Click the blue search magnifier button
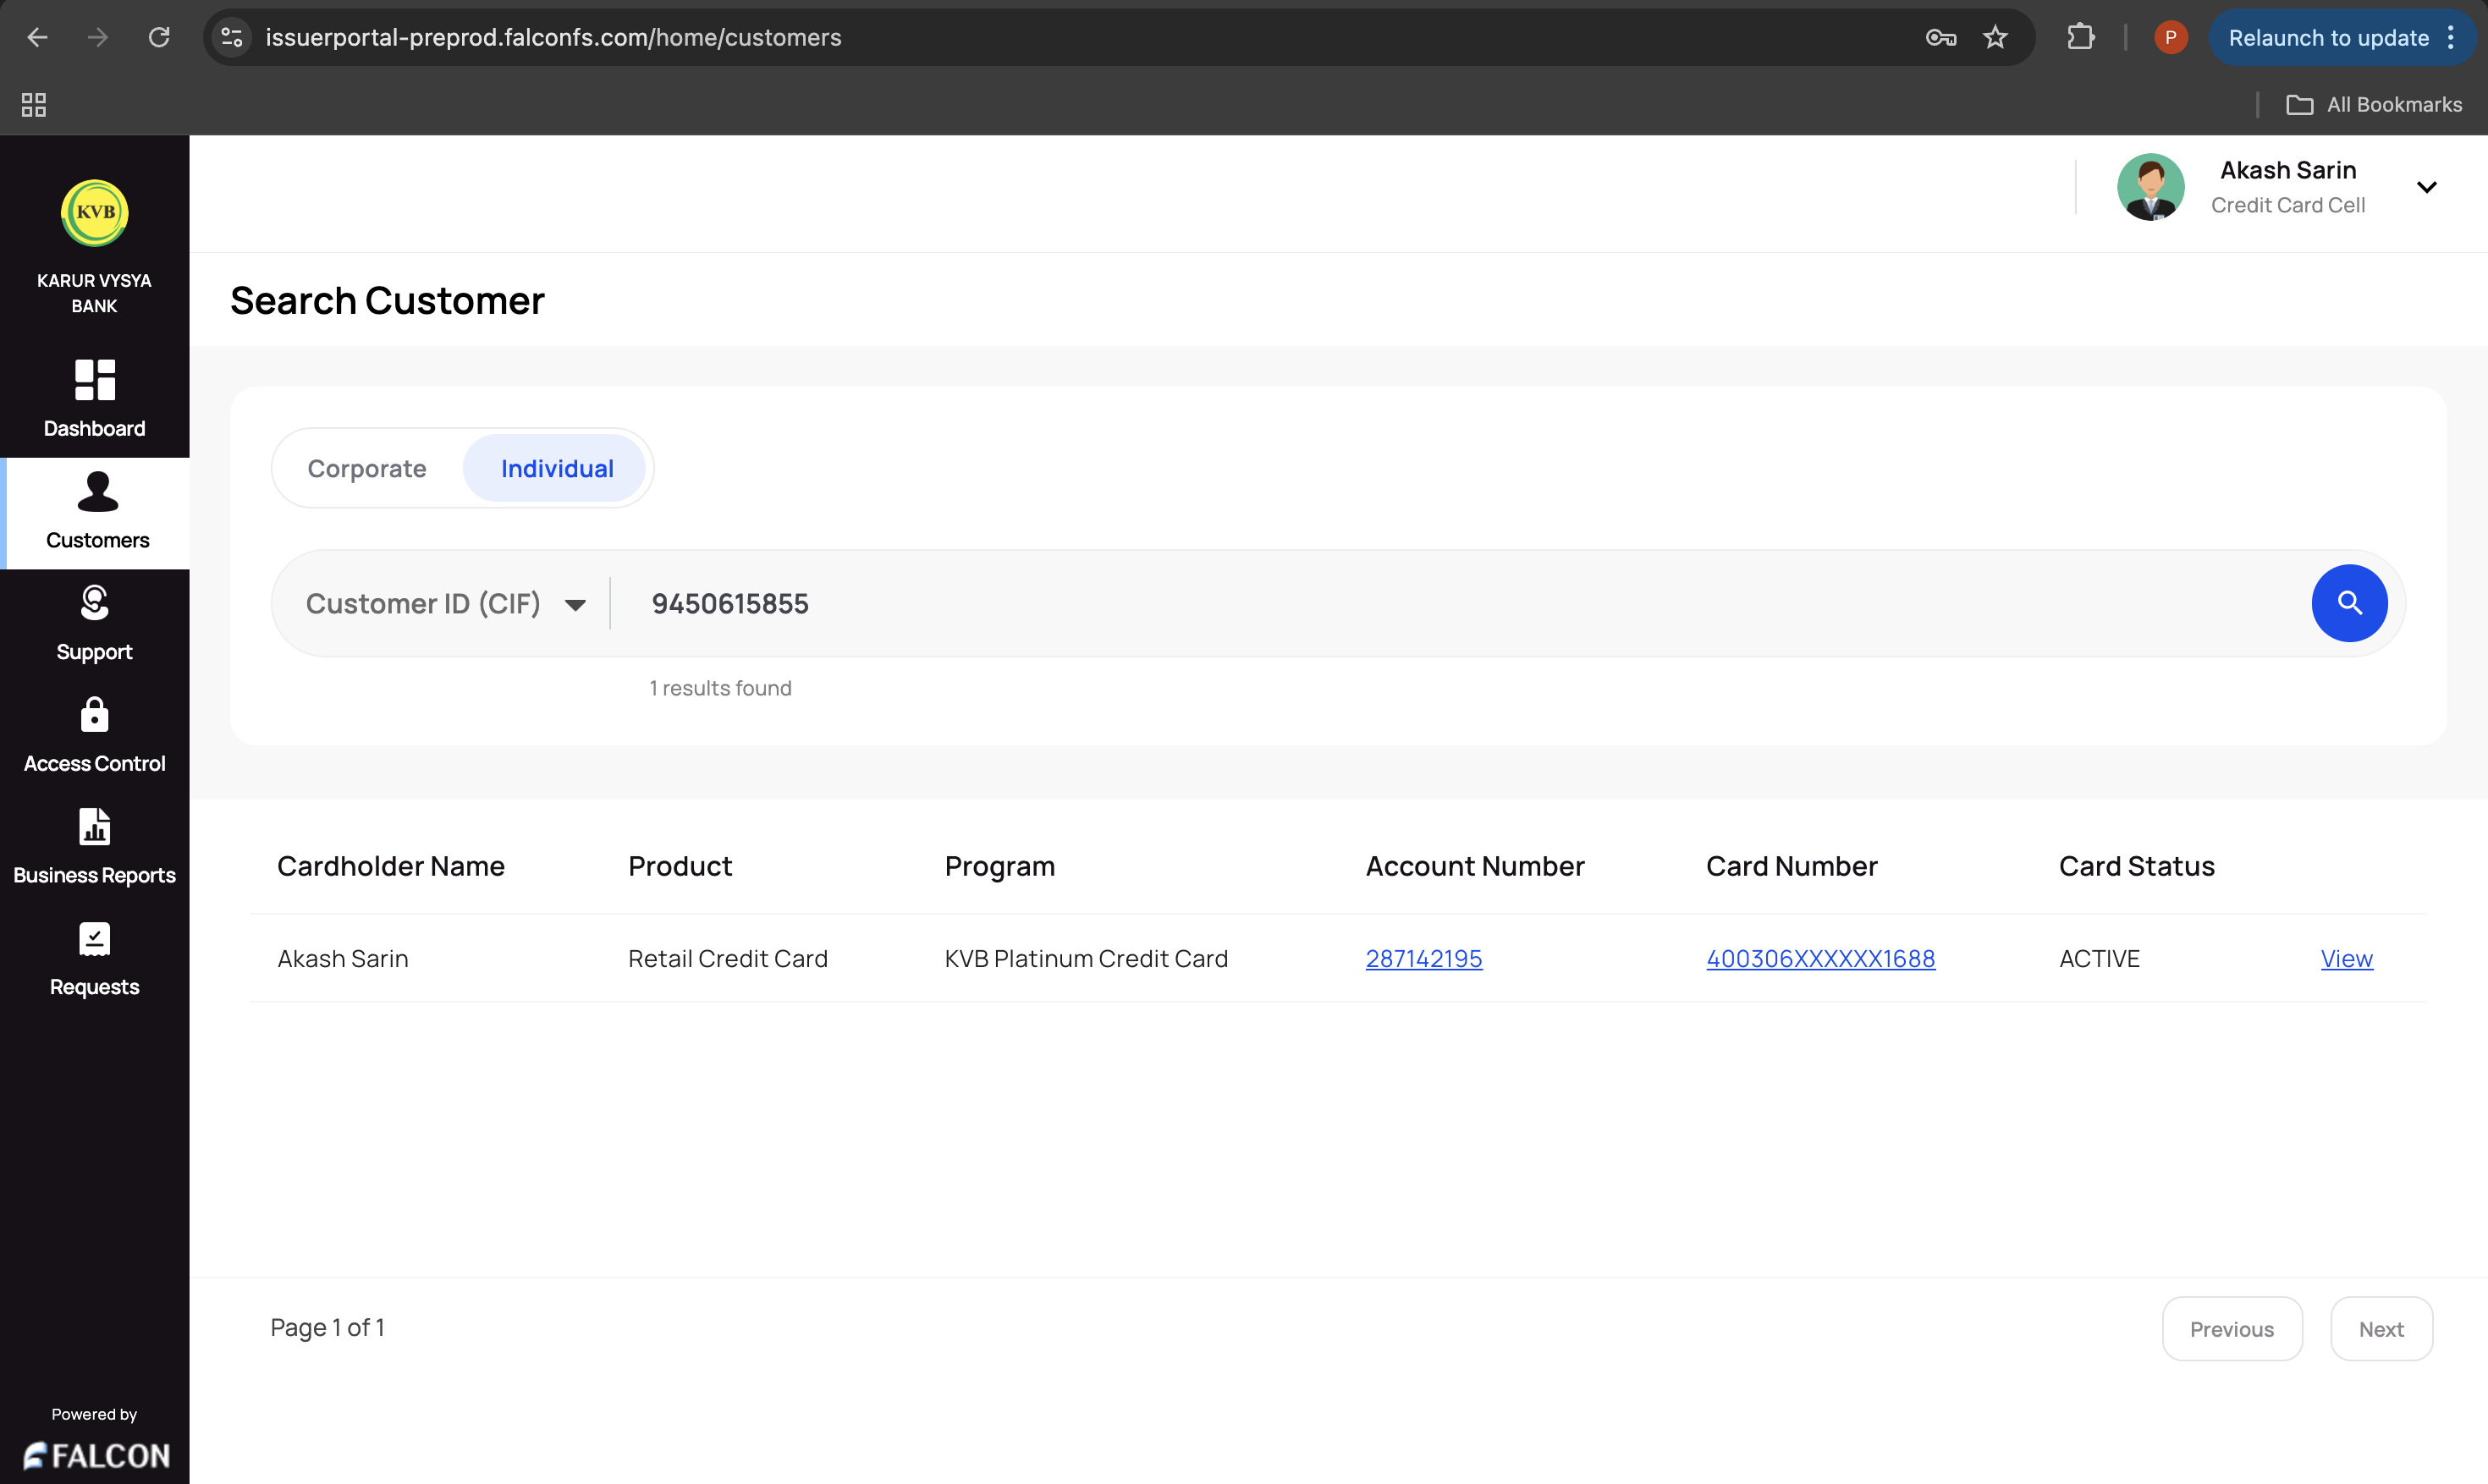 coord(2348,603)
